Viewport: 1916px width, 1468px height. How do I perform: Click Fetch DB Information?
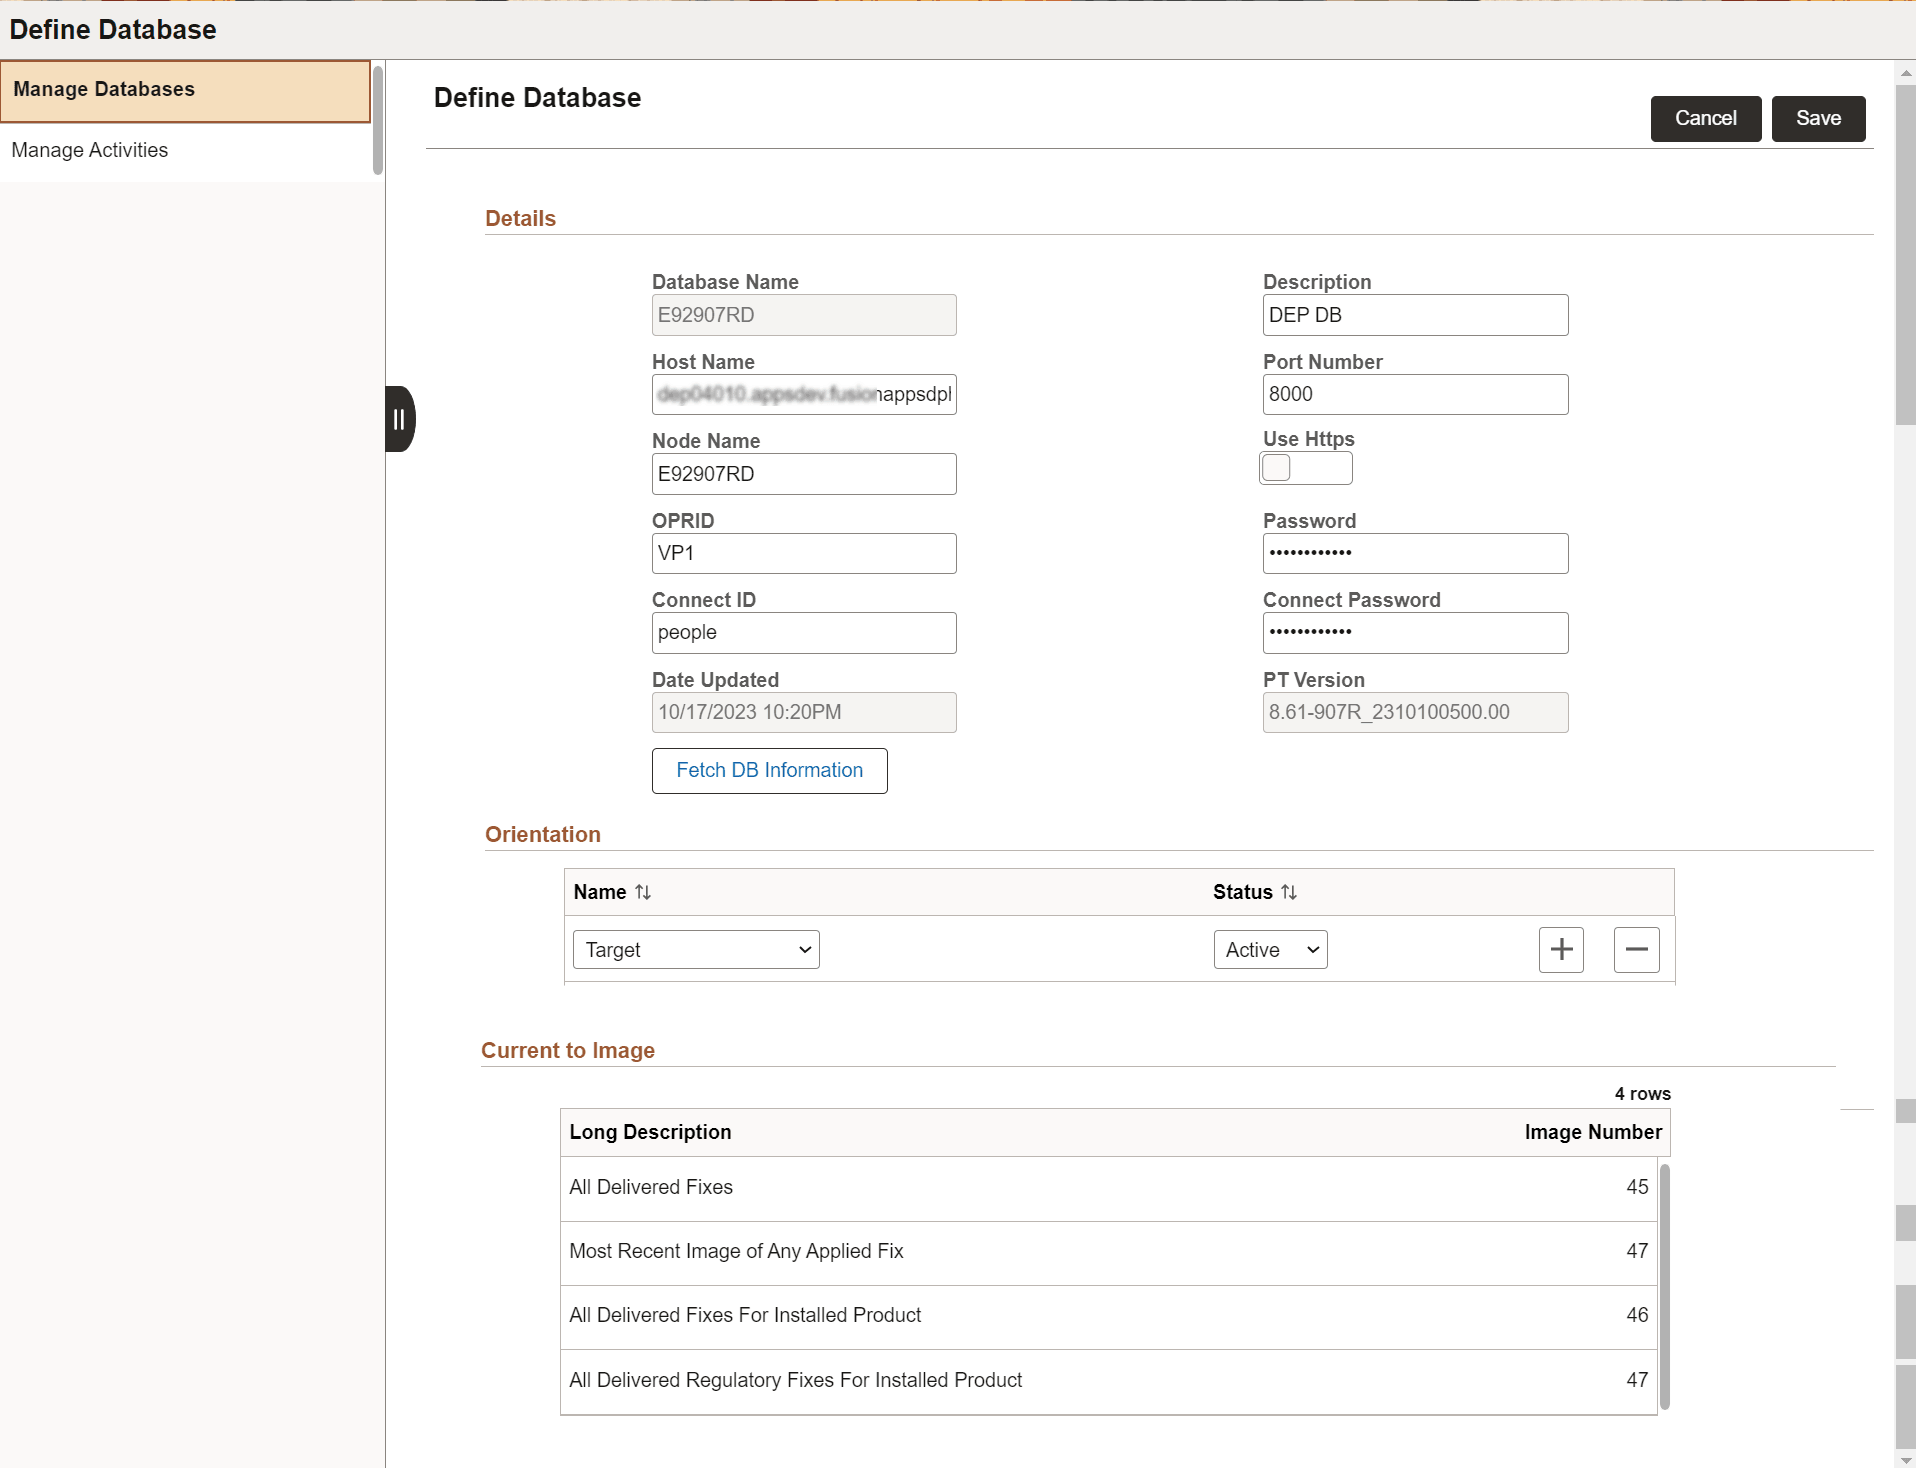point(769,770)
